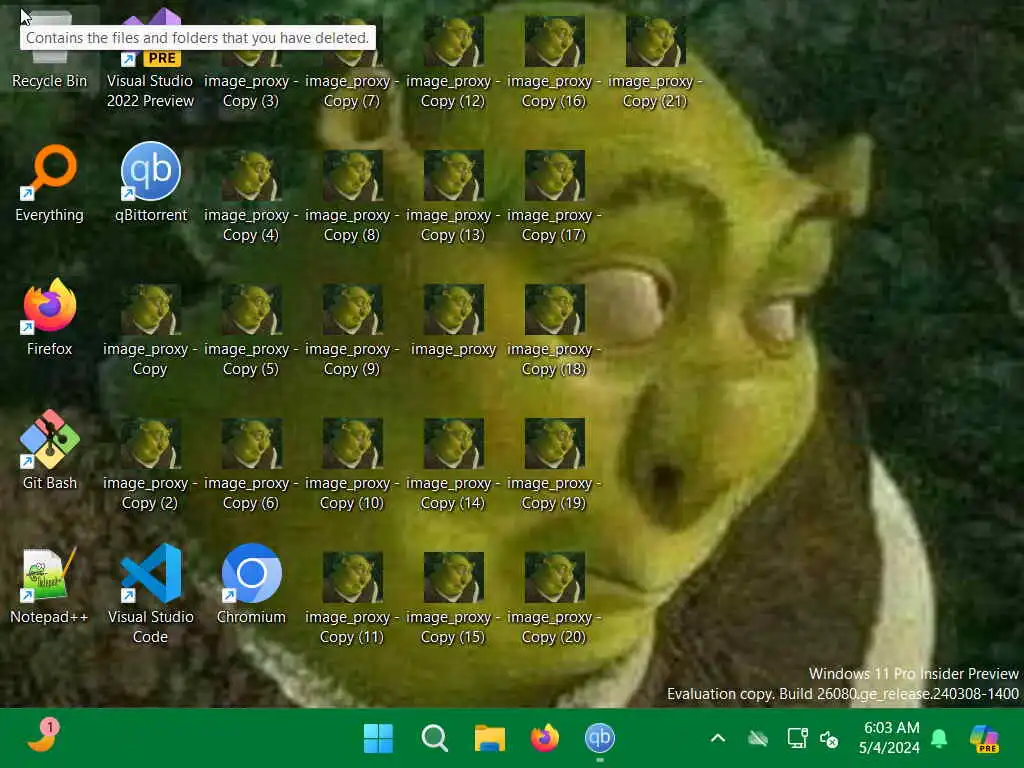Select image_proxy - Copy (17) file
1024x768 pixels.
pos(554,196)
